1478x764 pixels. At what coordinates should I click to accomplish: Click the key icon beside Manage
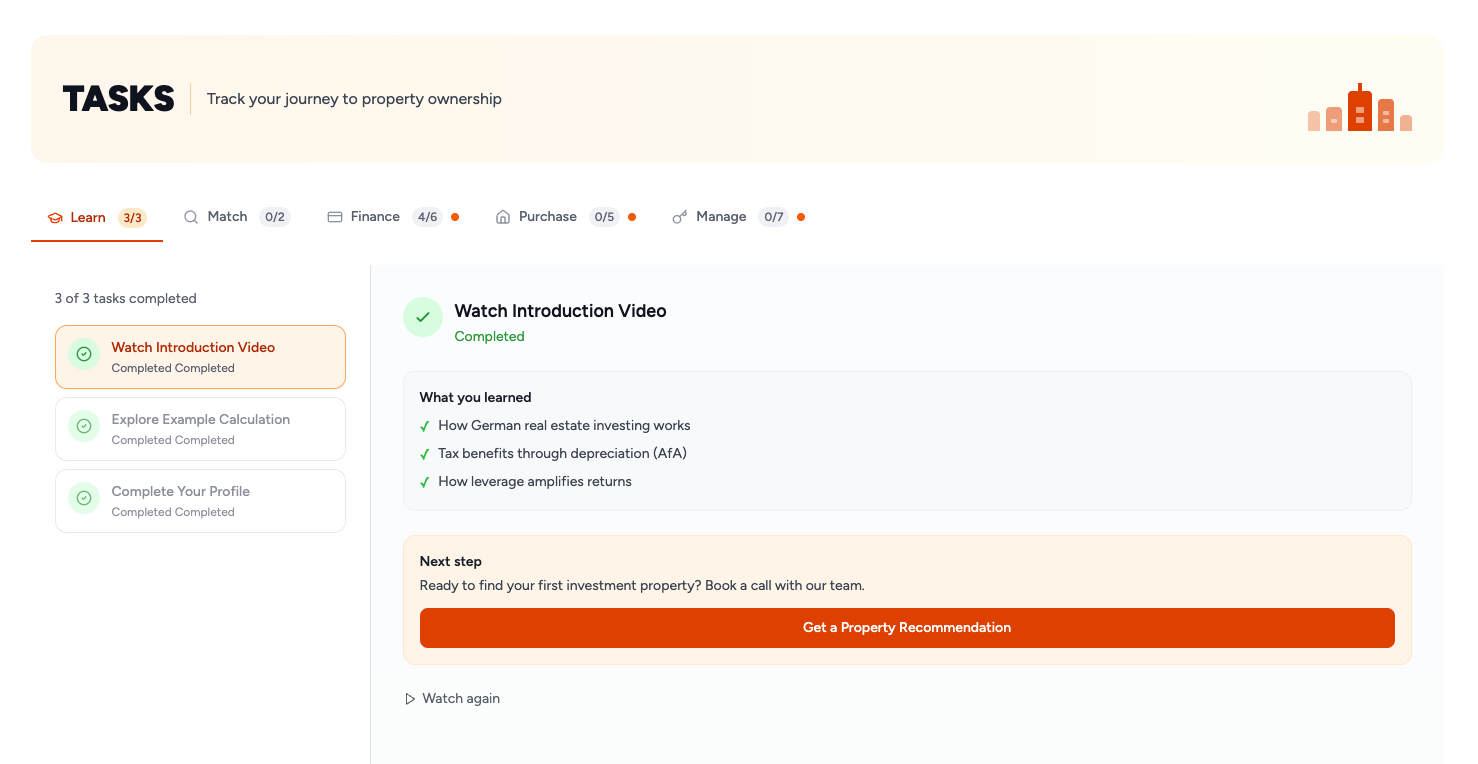pyautogui.click(x=680, y=217)
